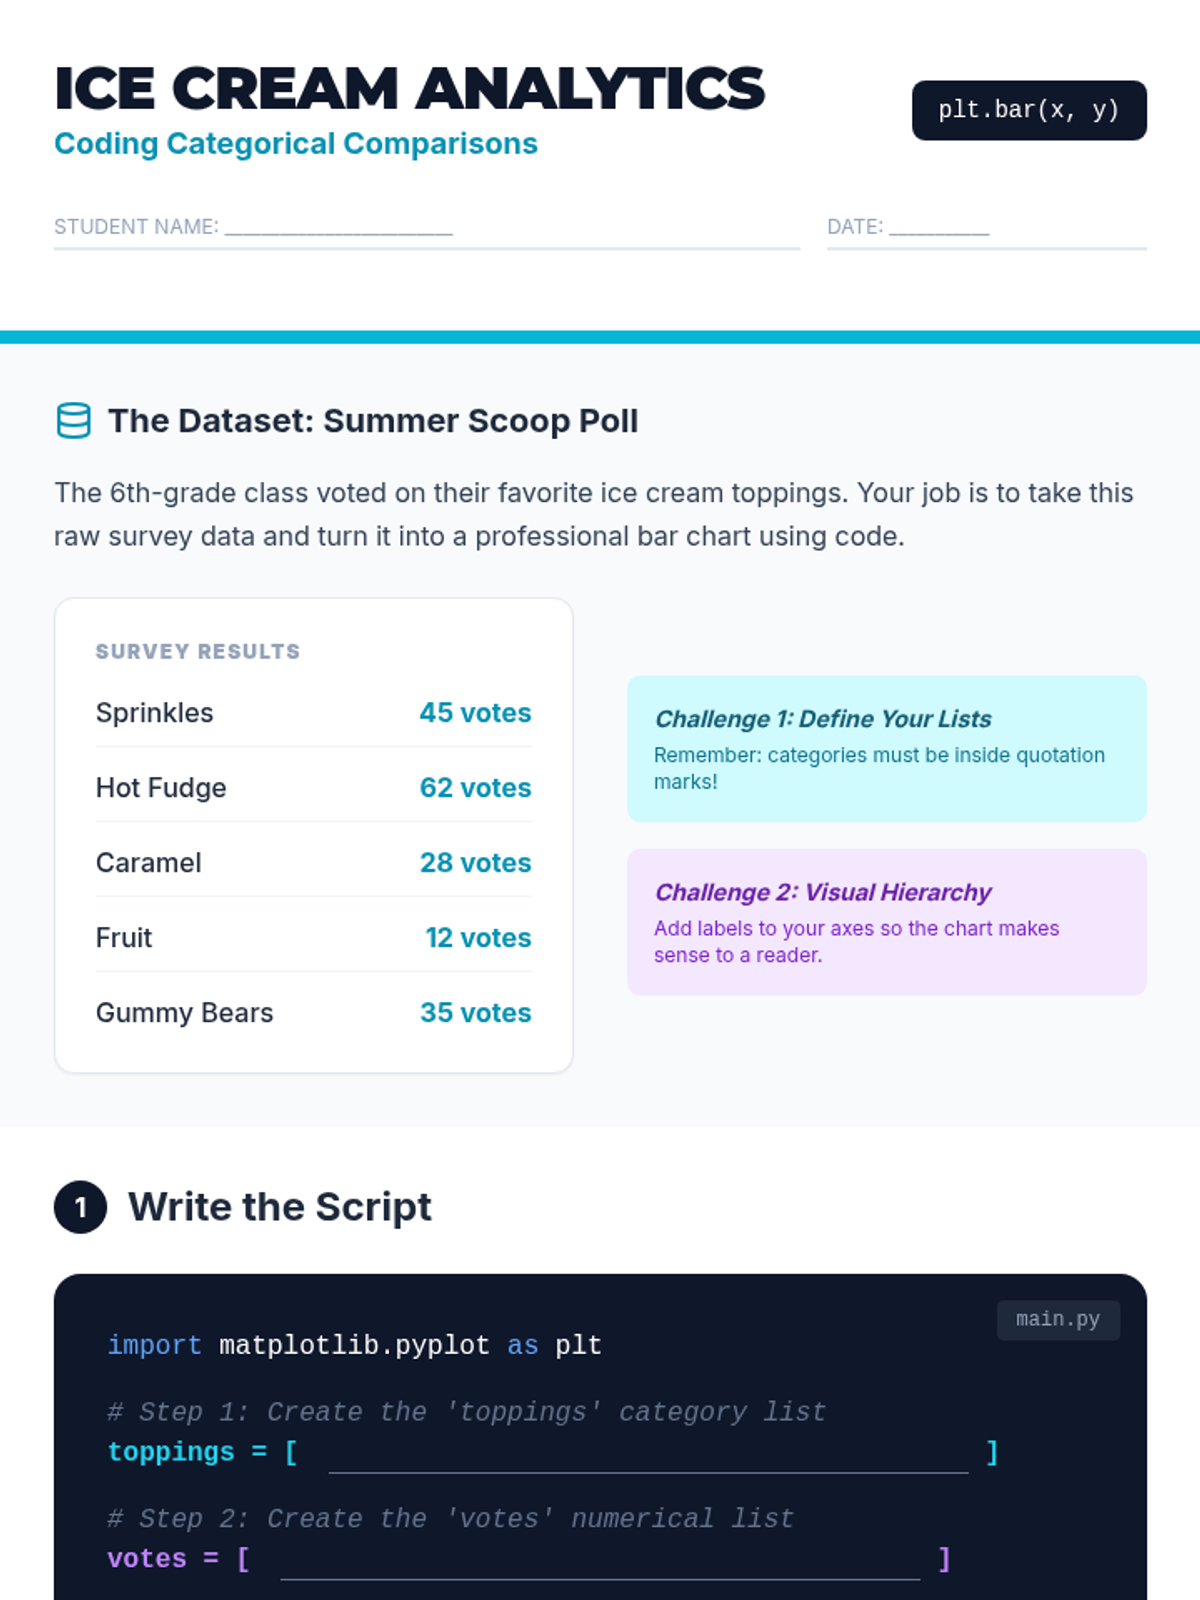
Task: Select the Challenge 1: Define Your Lists card
Action: click(886, 748)
